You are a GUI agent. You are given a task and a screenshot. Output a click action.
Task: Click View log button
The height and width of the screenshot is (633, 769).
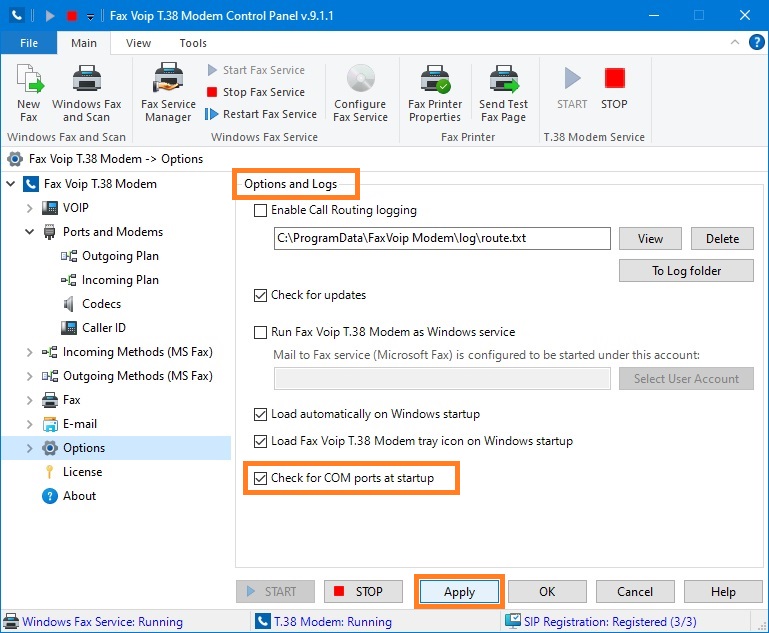[x=650, y=239]
